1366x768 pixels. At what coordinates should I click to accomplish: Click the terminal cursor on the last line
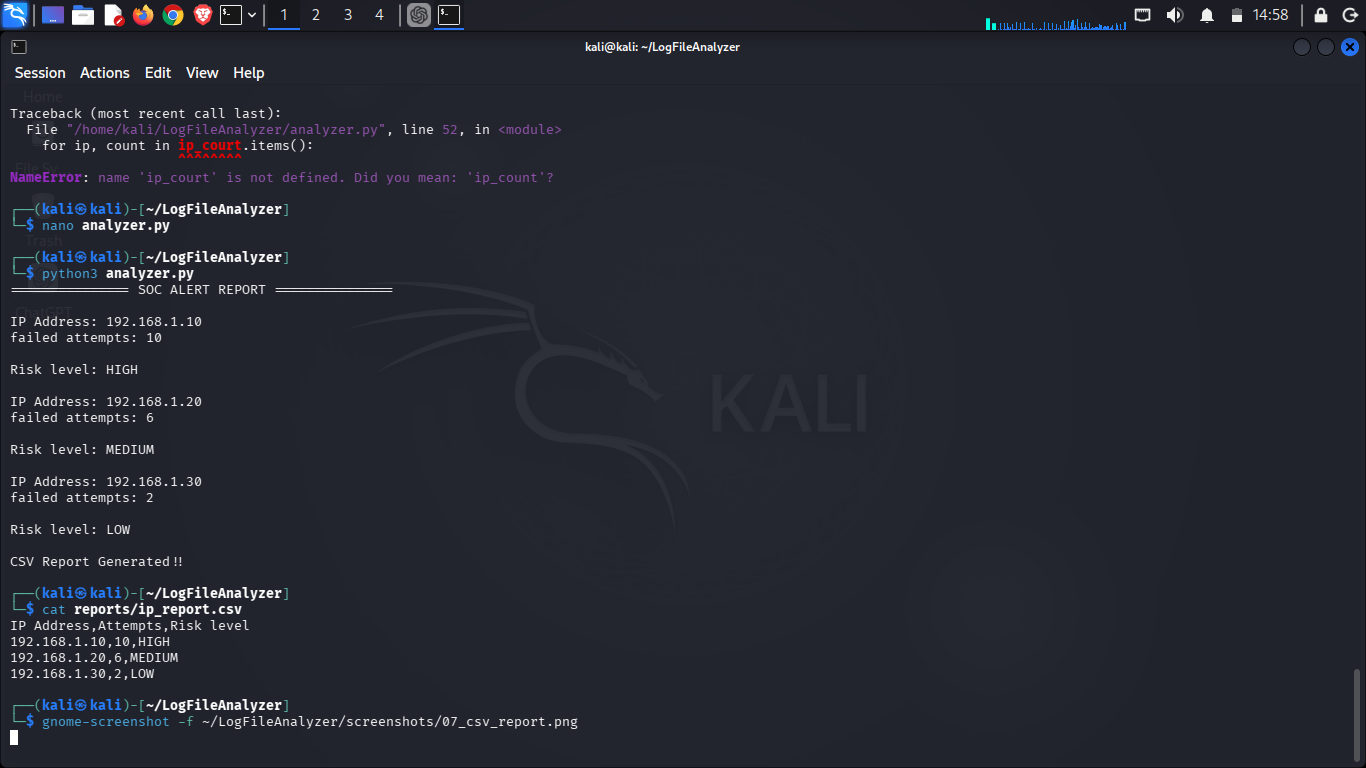click(x=14, y=738)
